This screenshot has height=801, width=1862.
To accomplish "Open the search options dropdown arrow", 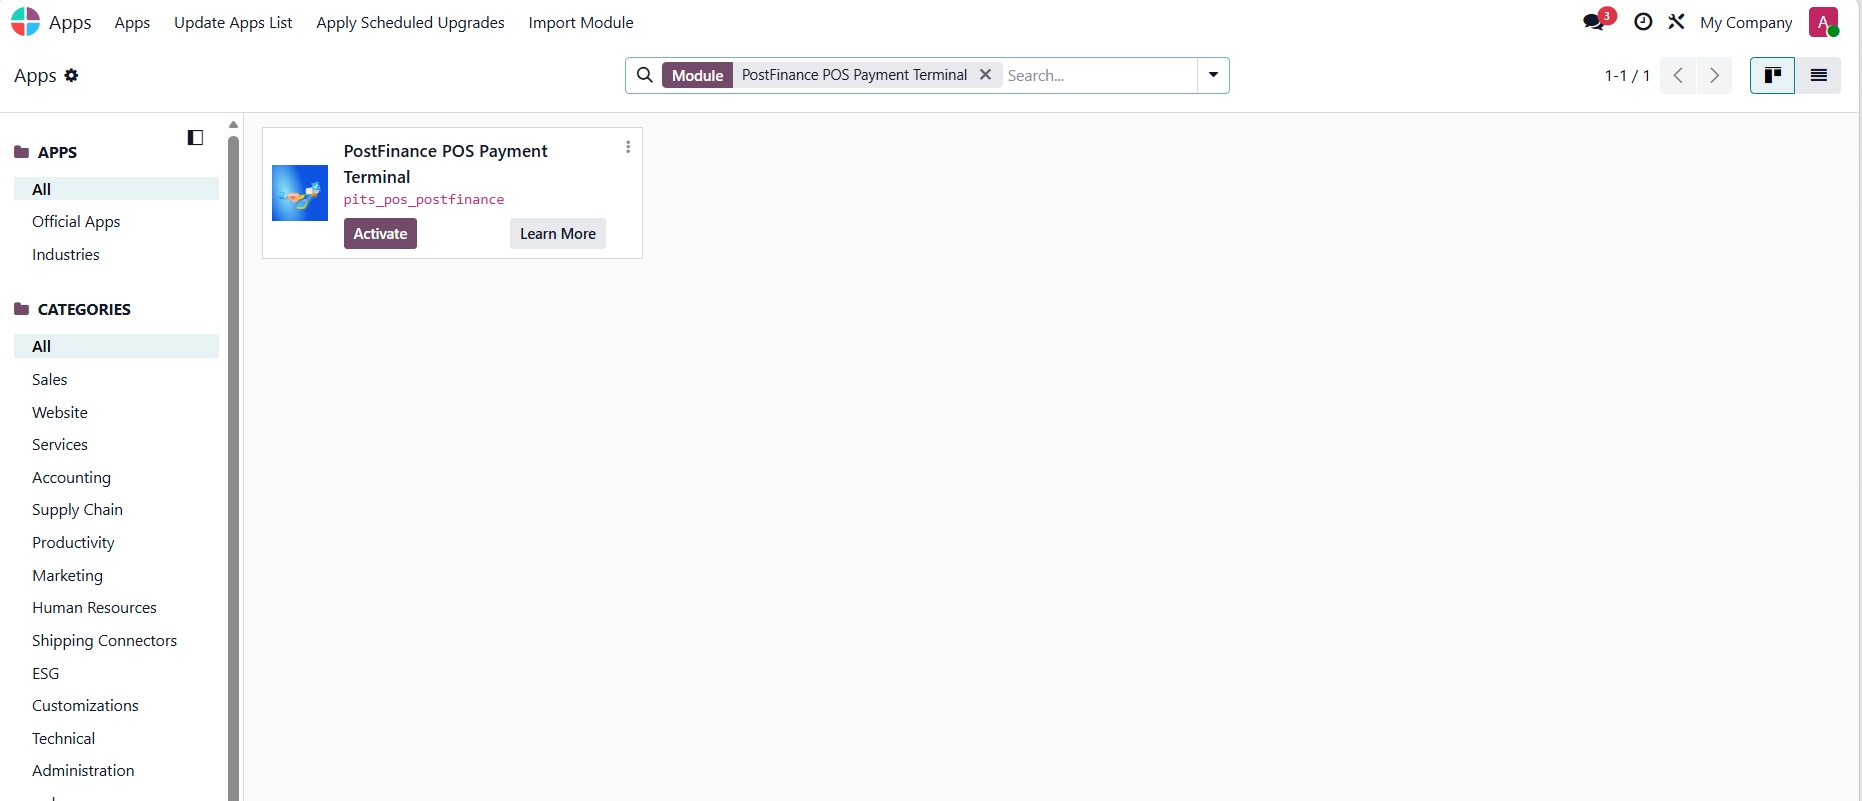I will pyautogui.click(x=1213, y=75).
